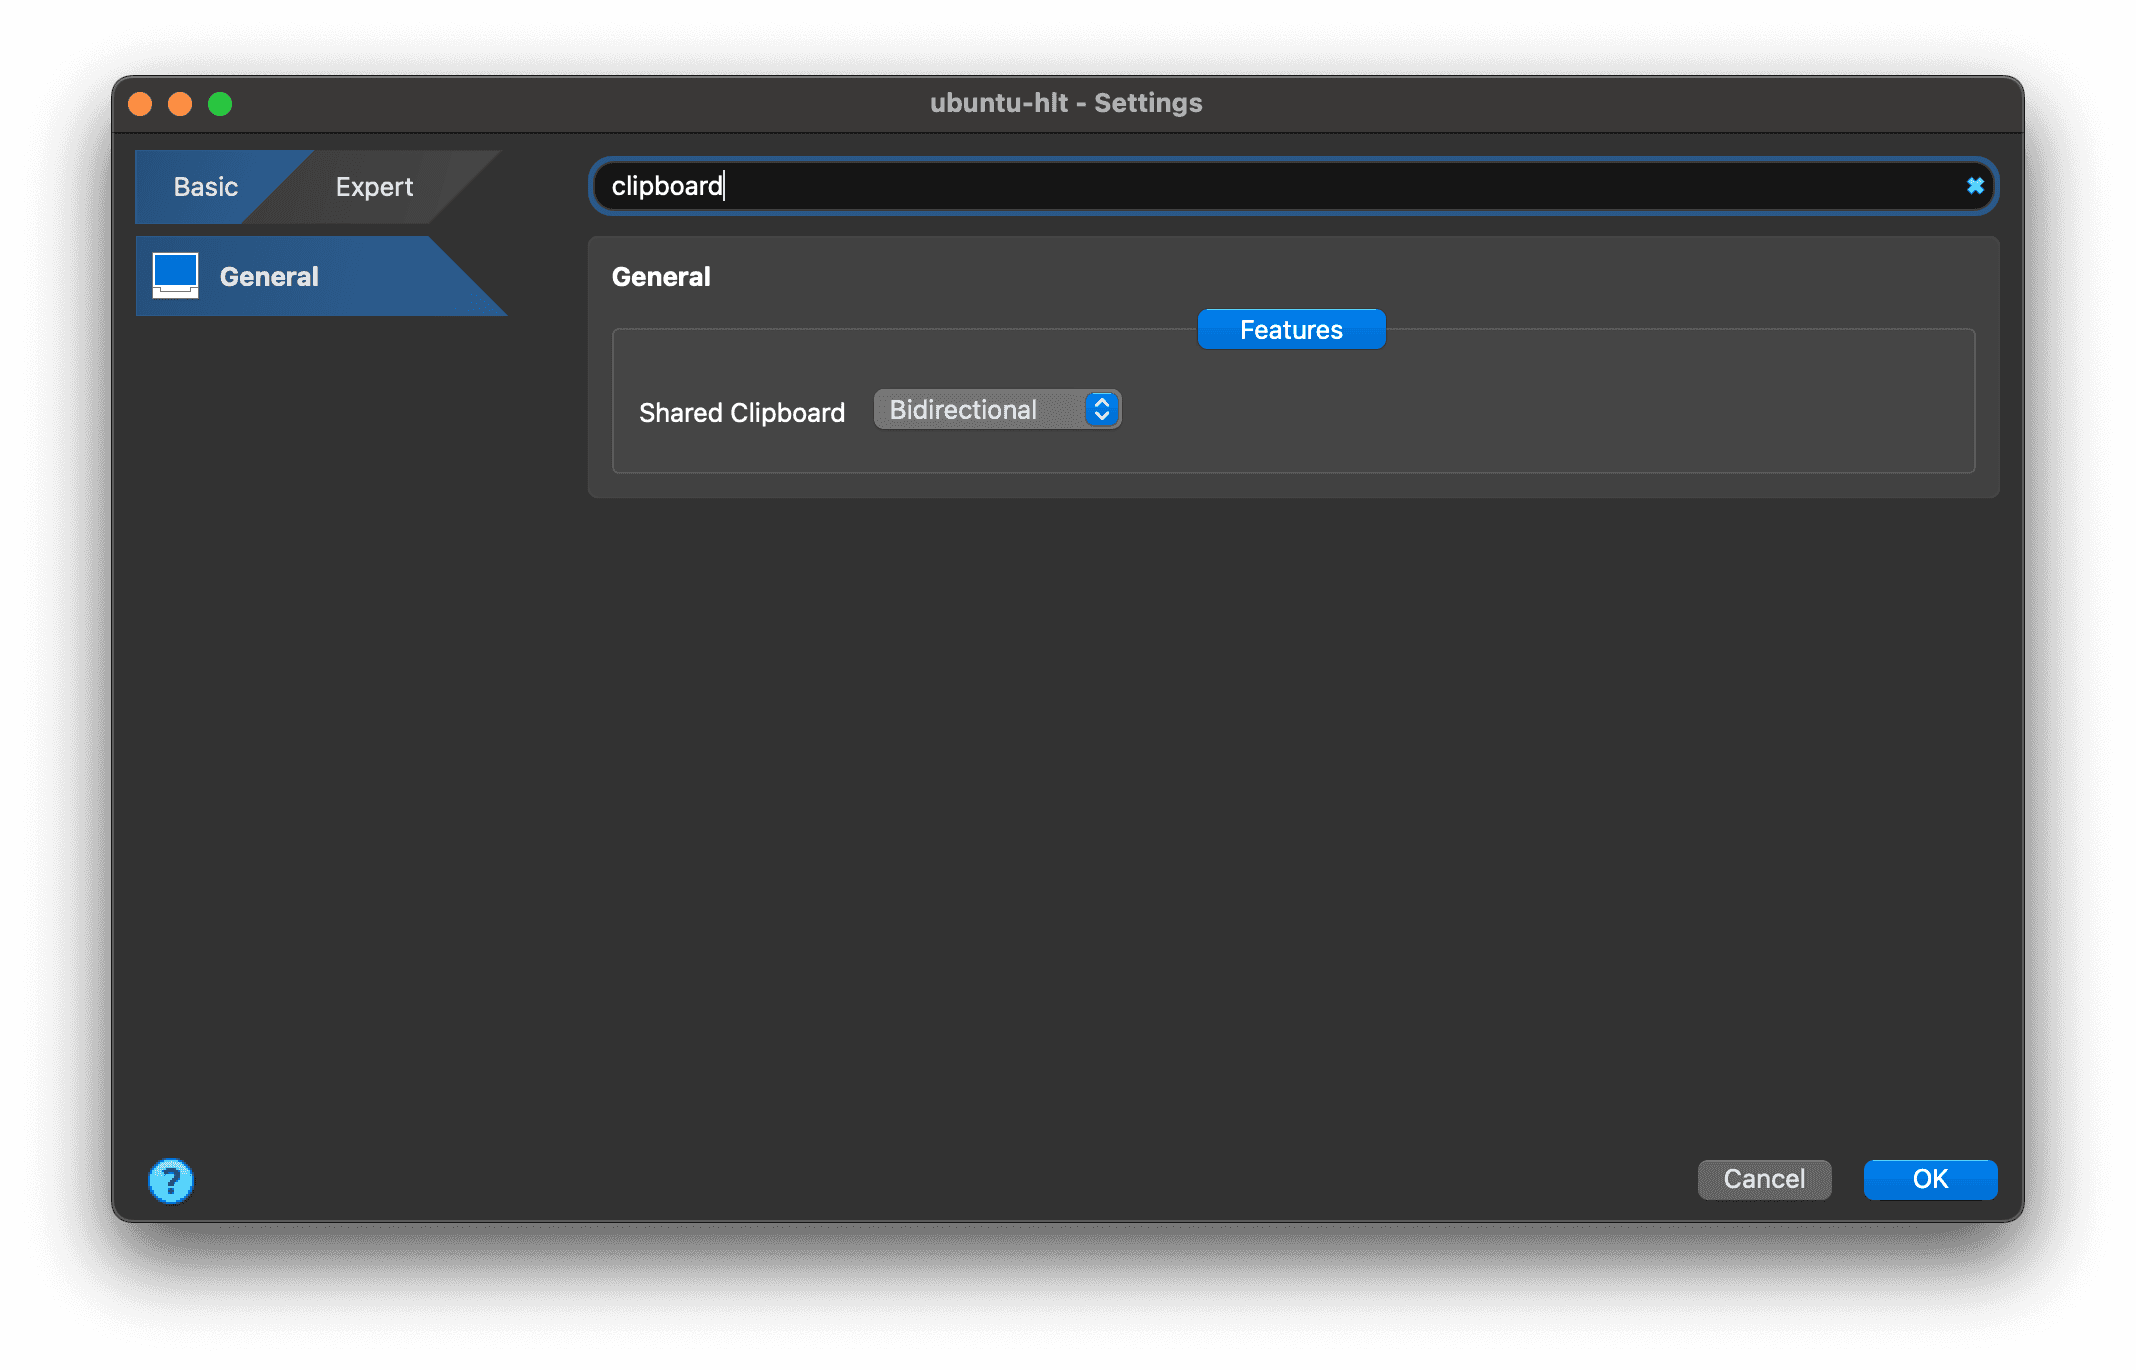Switch to the Expert settings mode
This screenshot has width=2136, height=1370.
374,187
